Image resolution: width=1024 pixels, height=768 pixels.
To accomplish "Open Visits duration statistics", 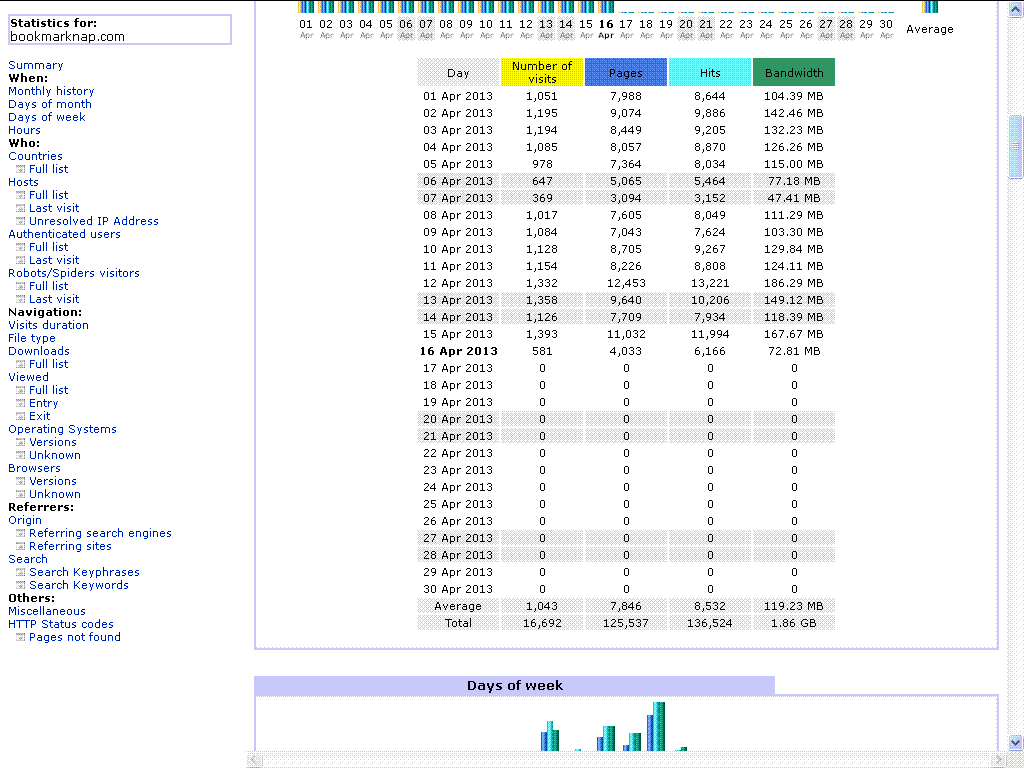I will [x=48, y=325].
